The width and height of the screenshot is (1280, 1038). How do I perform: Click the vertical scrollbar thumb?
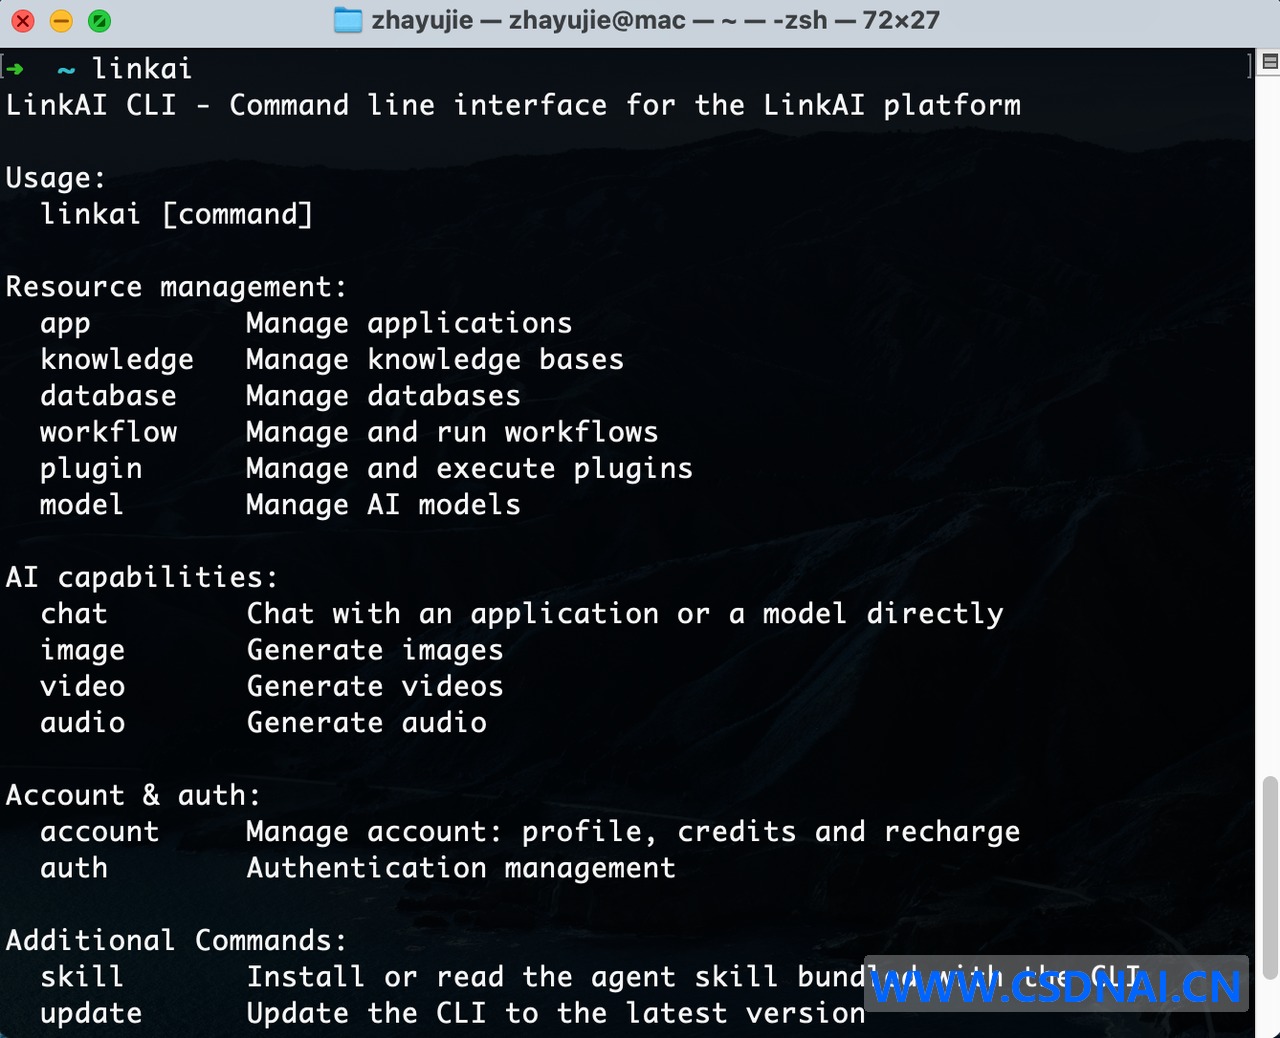tap(1269, 878)
